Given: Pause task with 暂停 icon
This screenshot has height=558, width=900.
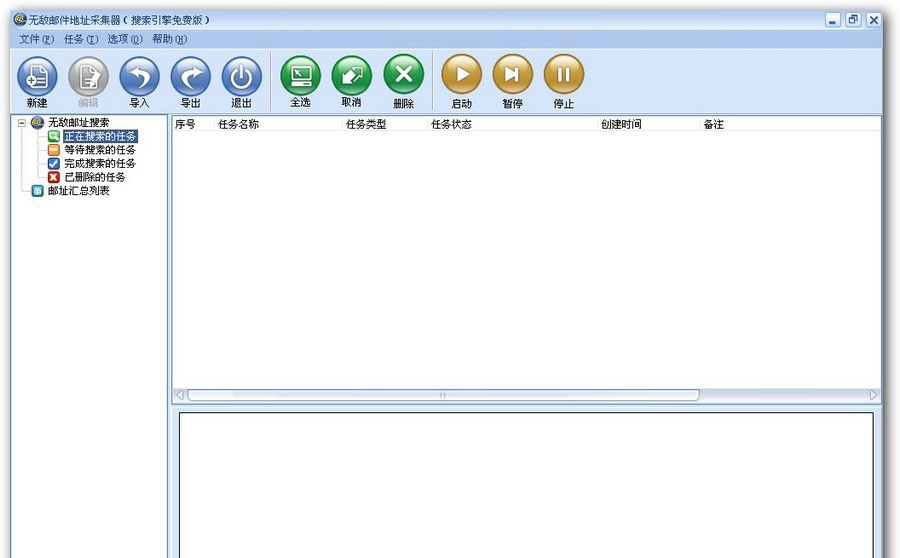Looking at the screenshot, I should pyautogui.click(x=512, y=75).
